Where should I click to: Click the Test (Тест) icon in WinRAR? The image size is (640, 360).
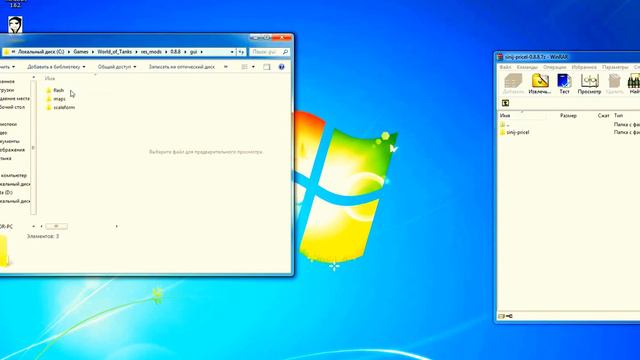pos(564,81)
